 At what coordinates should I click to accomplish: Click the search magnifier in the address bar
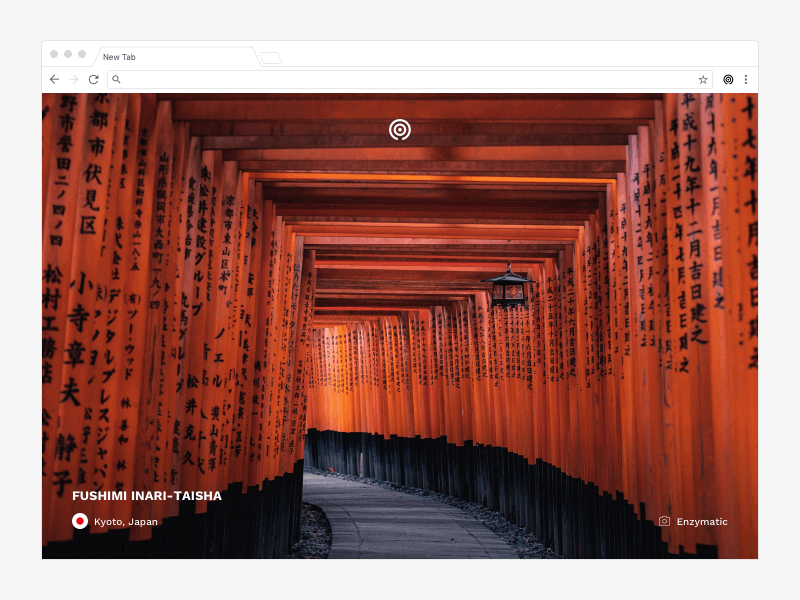(117, 79)
